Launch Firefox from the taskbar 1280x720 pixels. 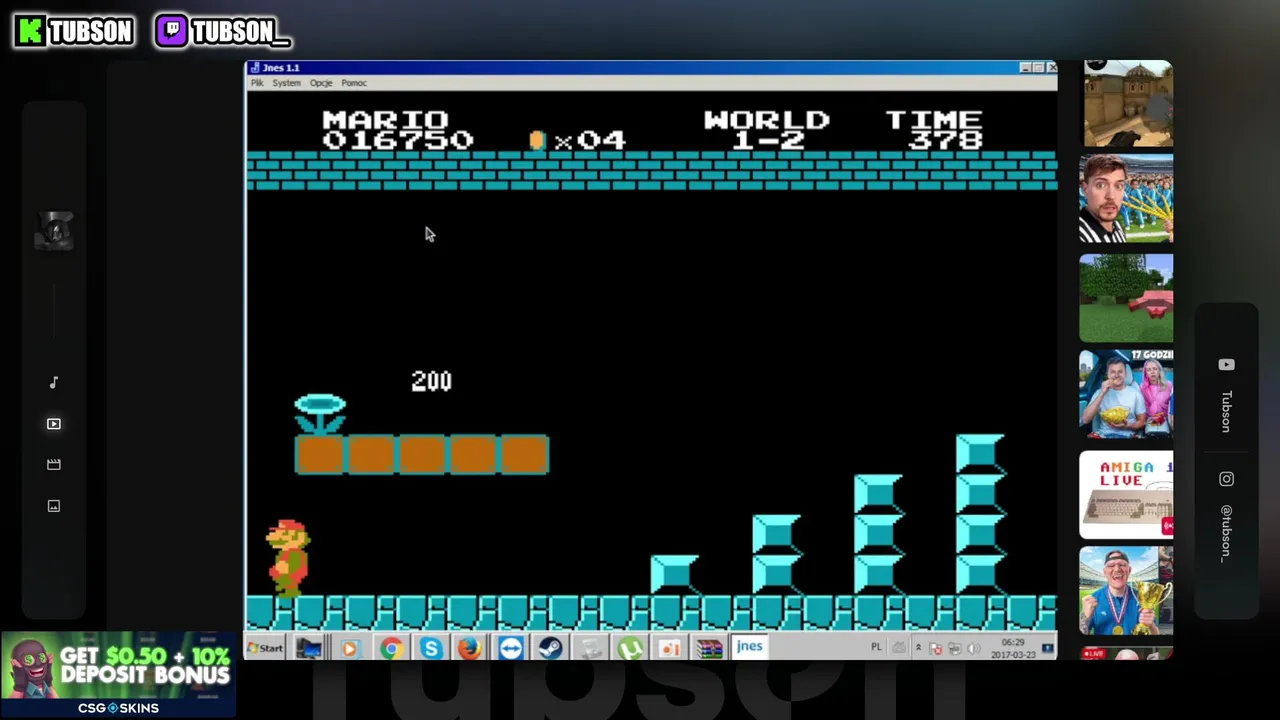[469, 648]
